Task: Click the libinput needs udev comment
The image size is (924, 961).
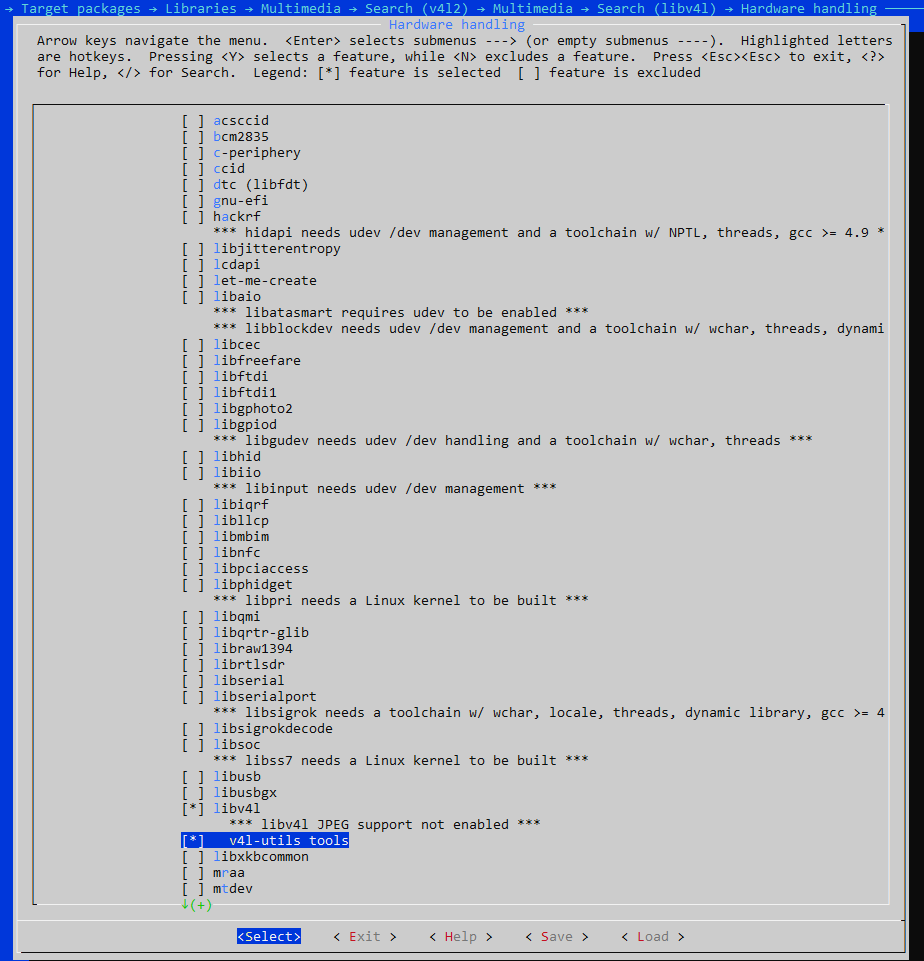Action: click(385, 488)
